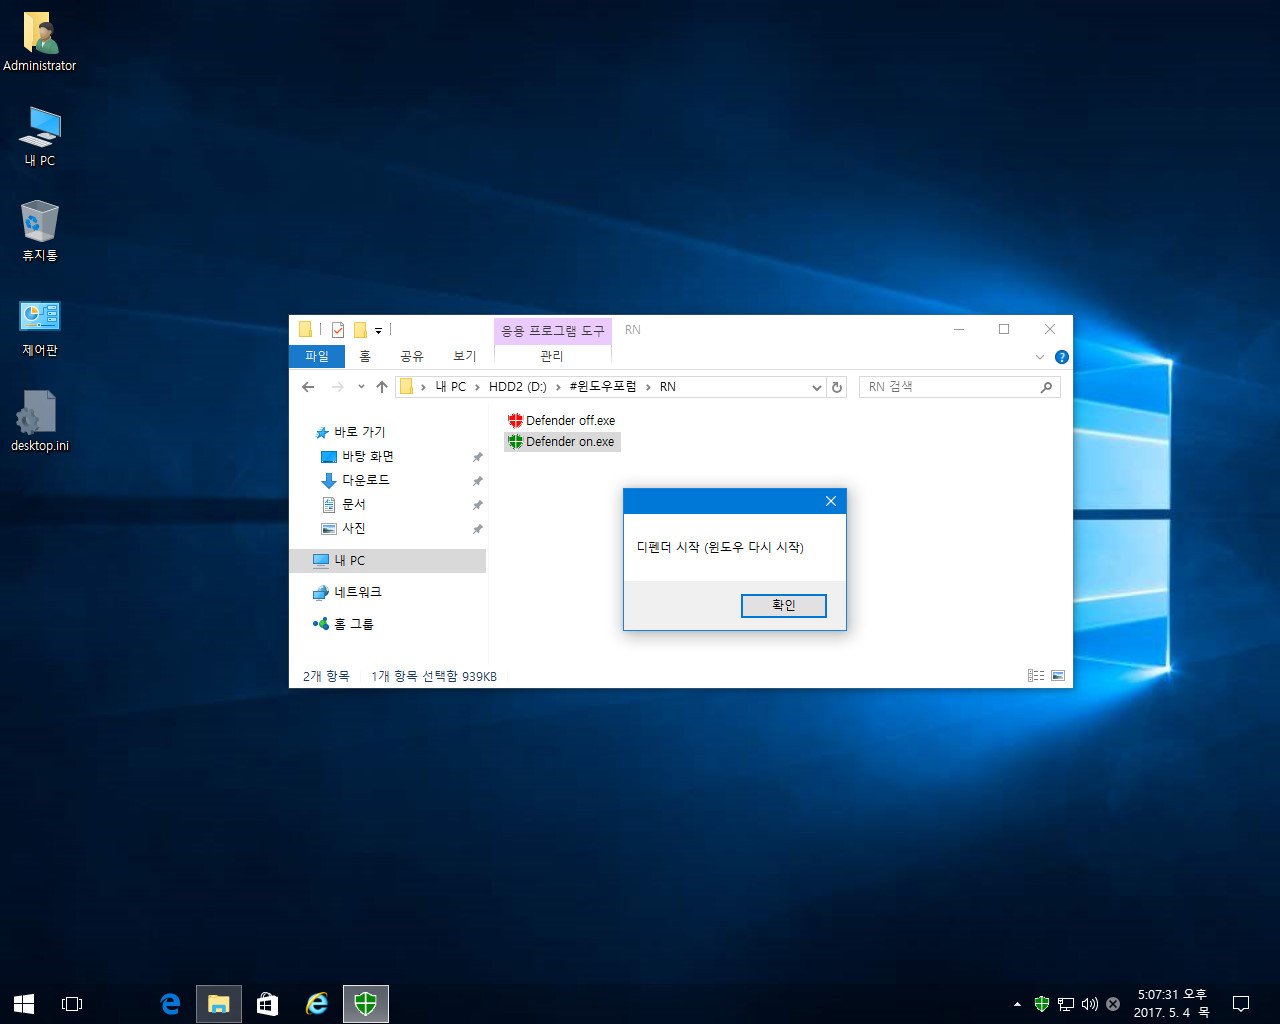1280x1024 pixels.
Task: Open the 파일 ribbon tab
Action: tap(317, 356)
